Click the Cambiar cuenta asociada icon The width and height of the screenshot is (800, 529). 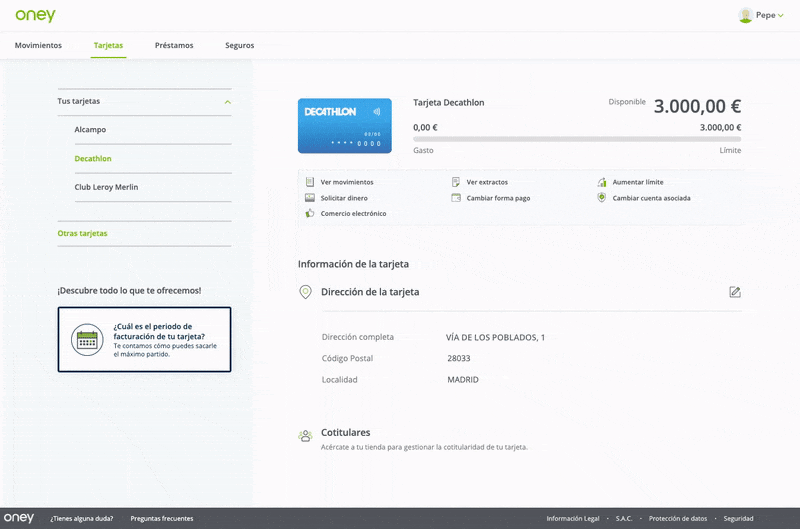(x=602, y=198)
